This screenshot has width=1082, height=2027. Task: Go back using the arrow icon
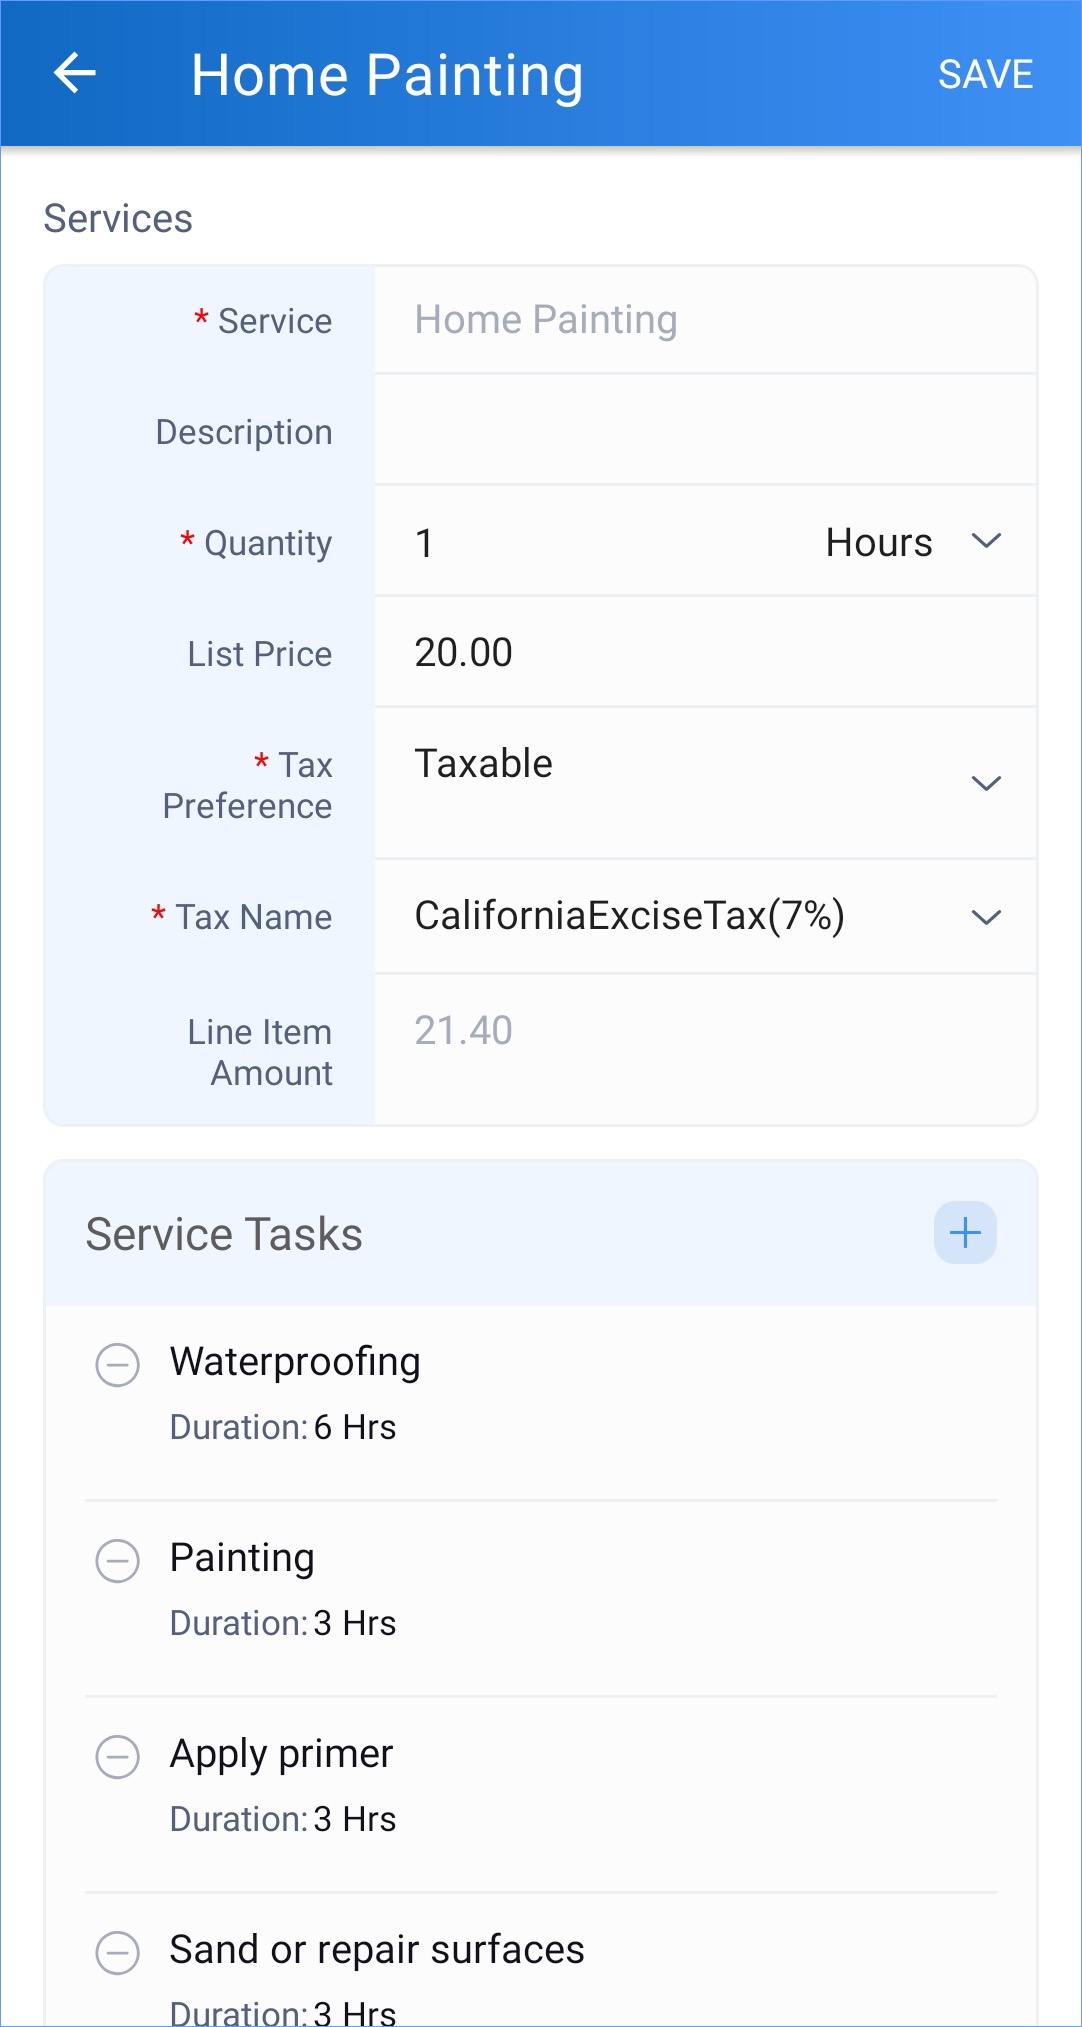pos(75,74)
